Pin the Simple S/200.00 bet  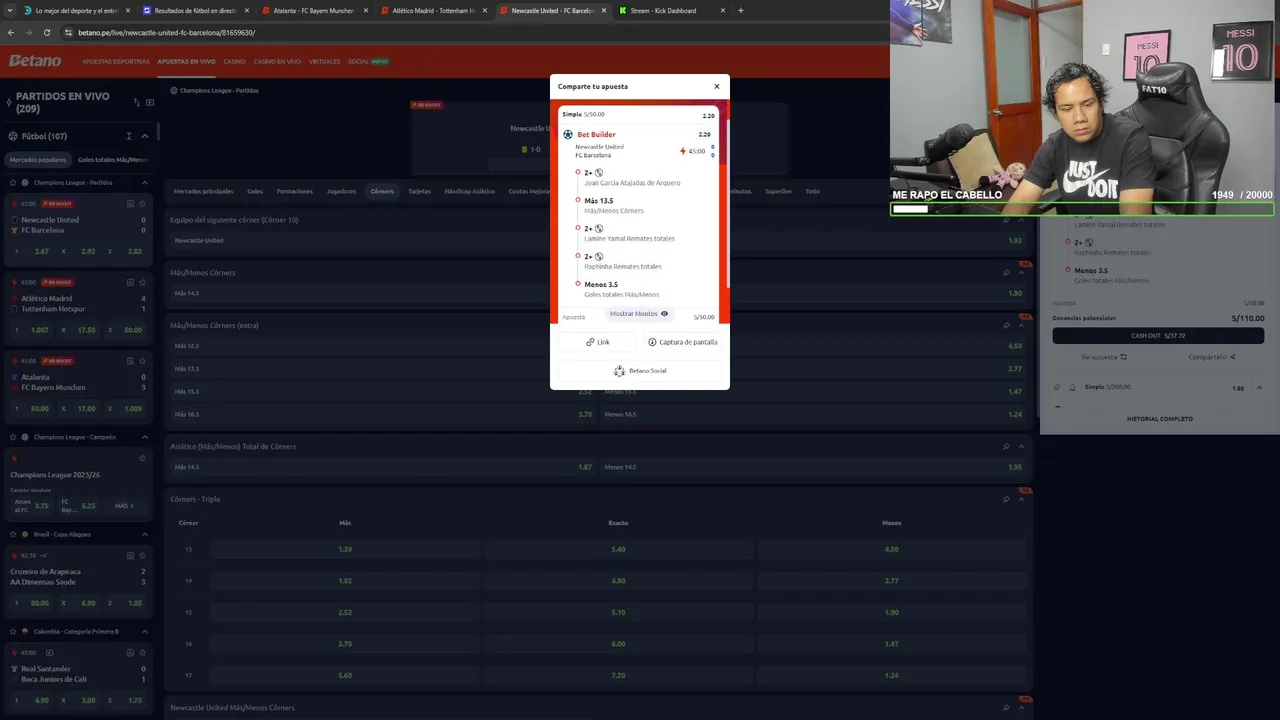[x=1057, y=387]
